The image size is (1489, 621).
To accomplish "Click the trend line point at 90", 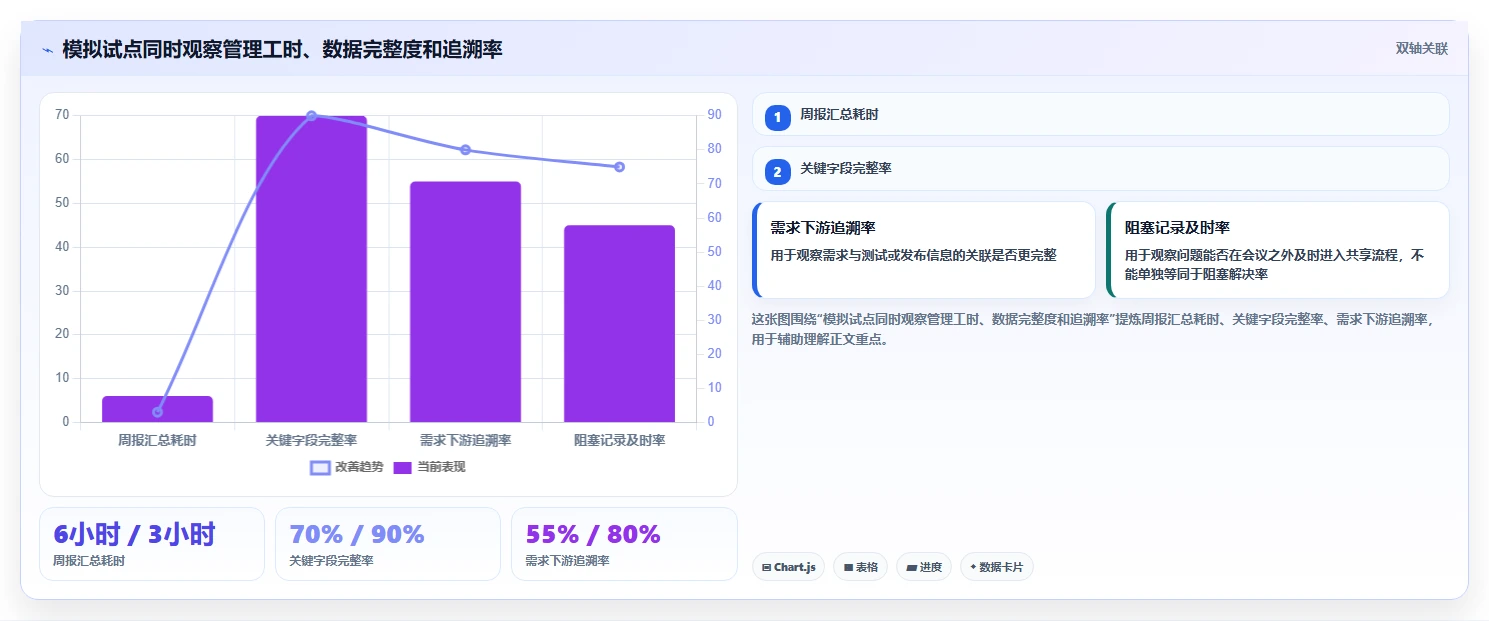I will 311,116.
